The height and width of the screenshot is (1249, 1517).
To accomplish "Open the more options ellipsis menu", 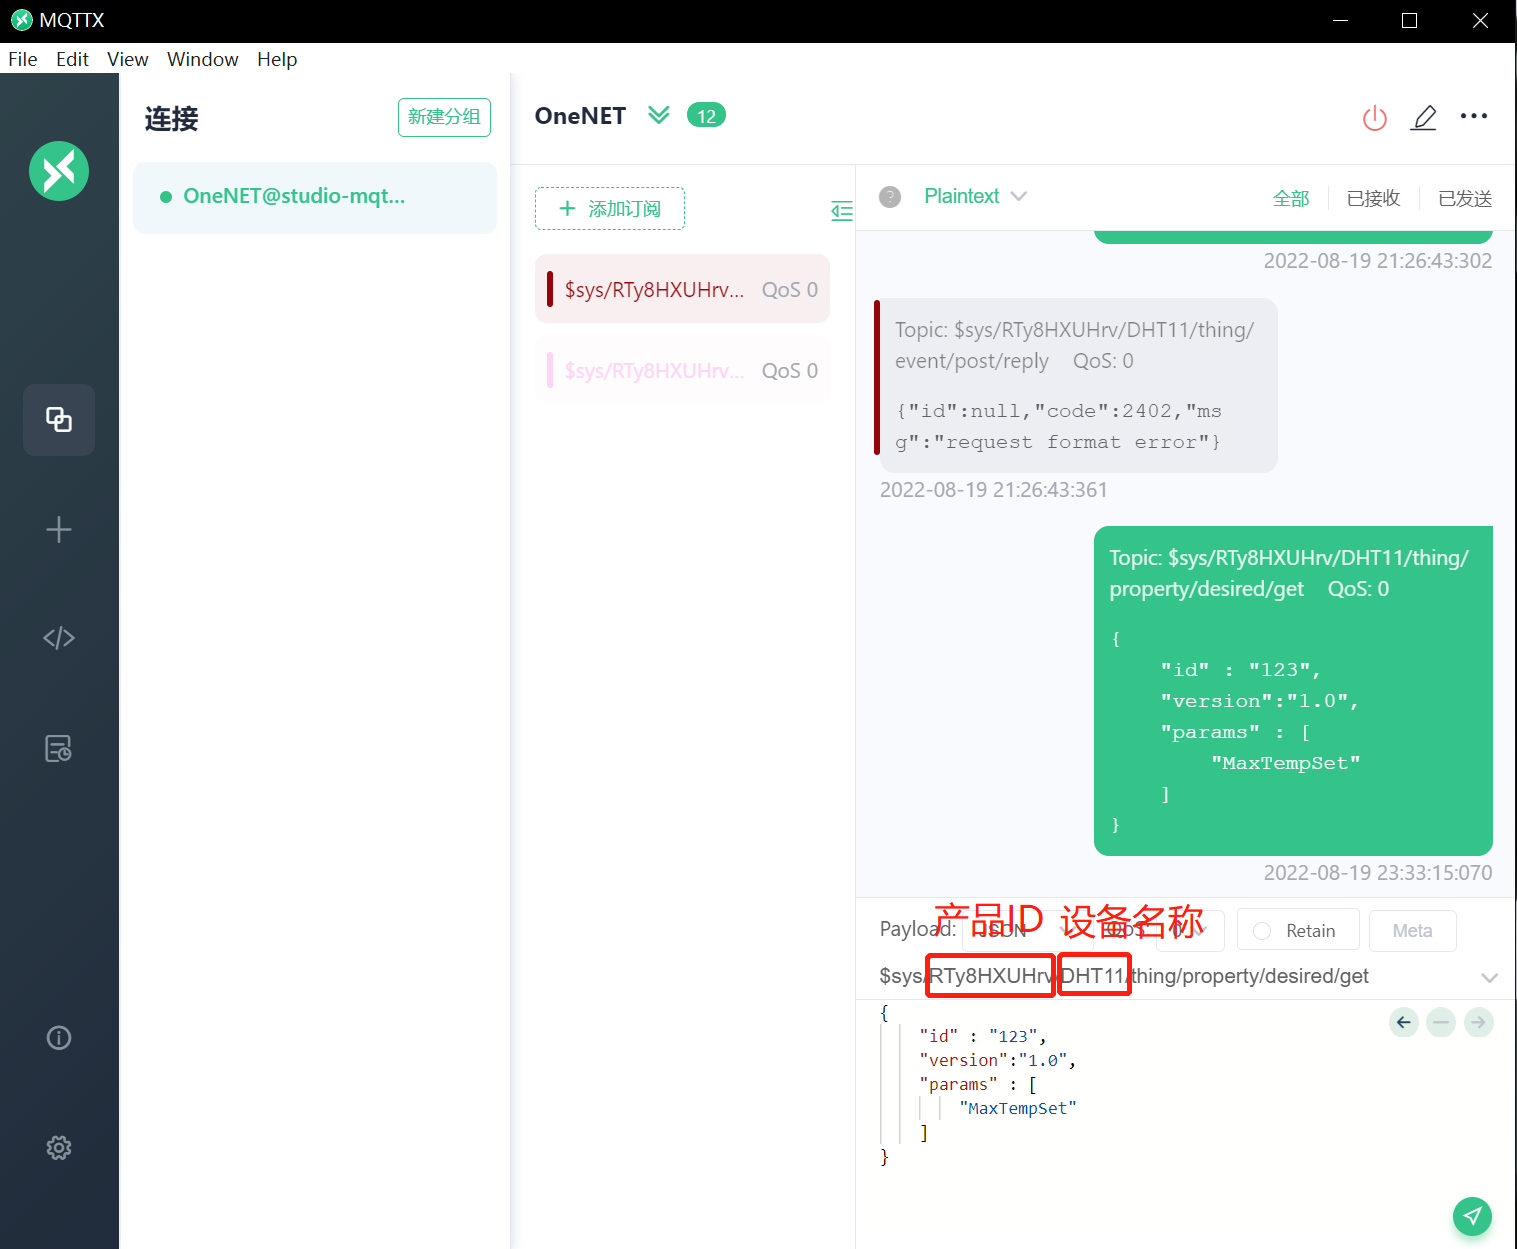I will point(1474,116).
